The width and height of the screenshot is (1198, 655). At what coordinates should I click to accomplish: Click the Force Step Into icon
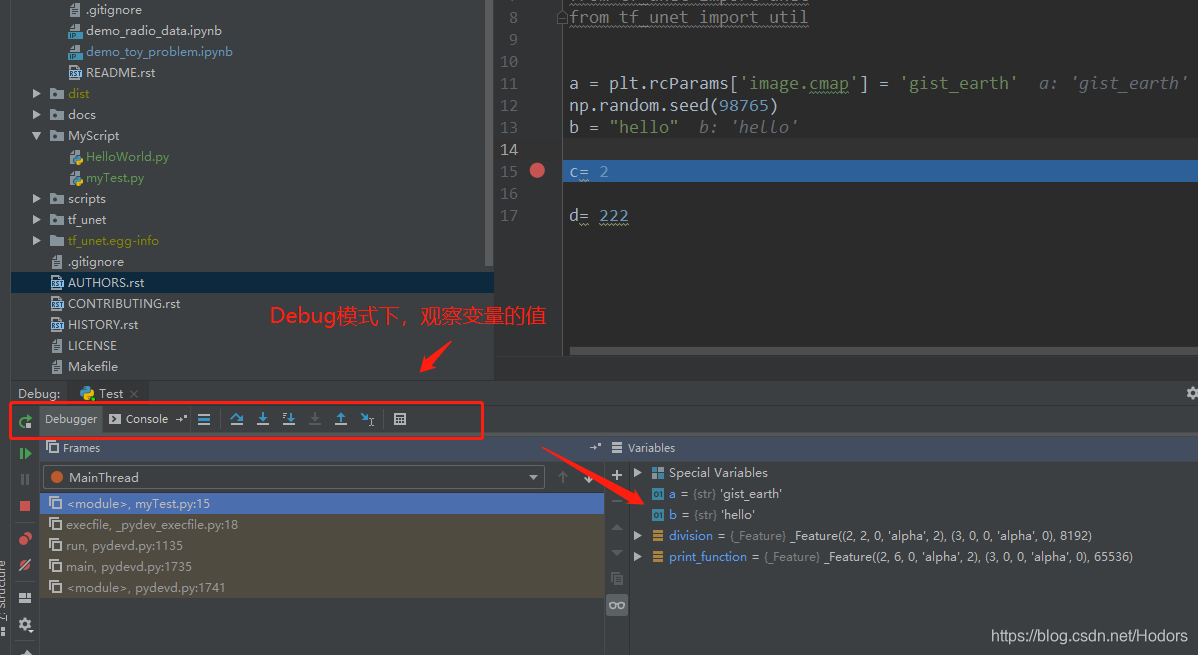click(315, 419)
